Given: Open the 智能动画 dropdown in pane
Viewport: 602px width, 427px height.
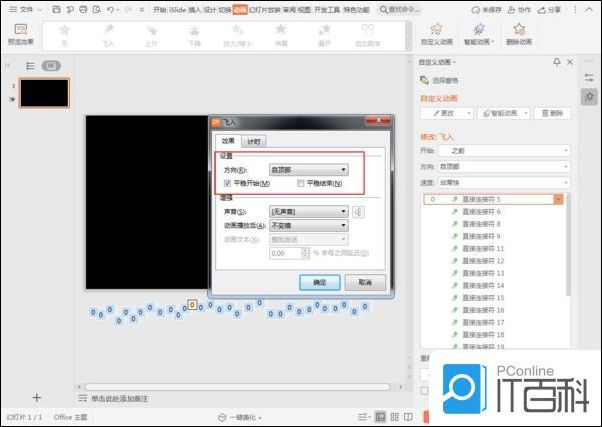Looking at the screenshot, I should point(504,113).
